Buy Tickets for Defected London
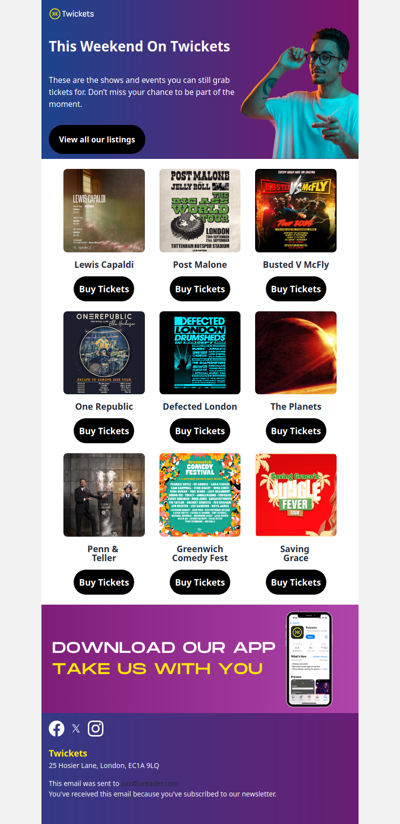 (x=200, y=431)
